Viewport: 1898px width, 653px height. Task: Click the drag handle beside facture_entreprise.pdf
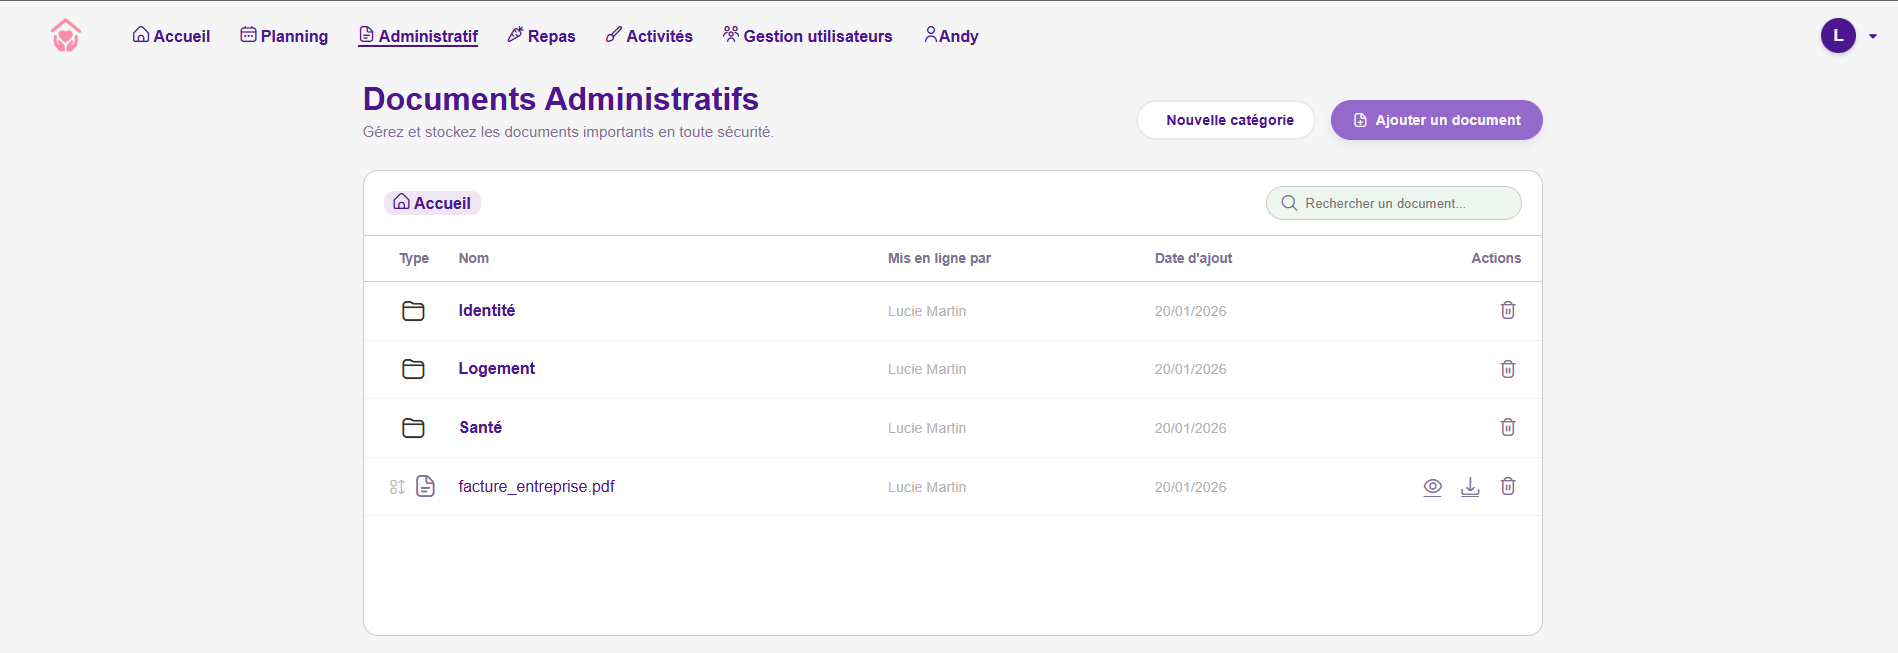pos(397,487)
